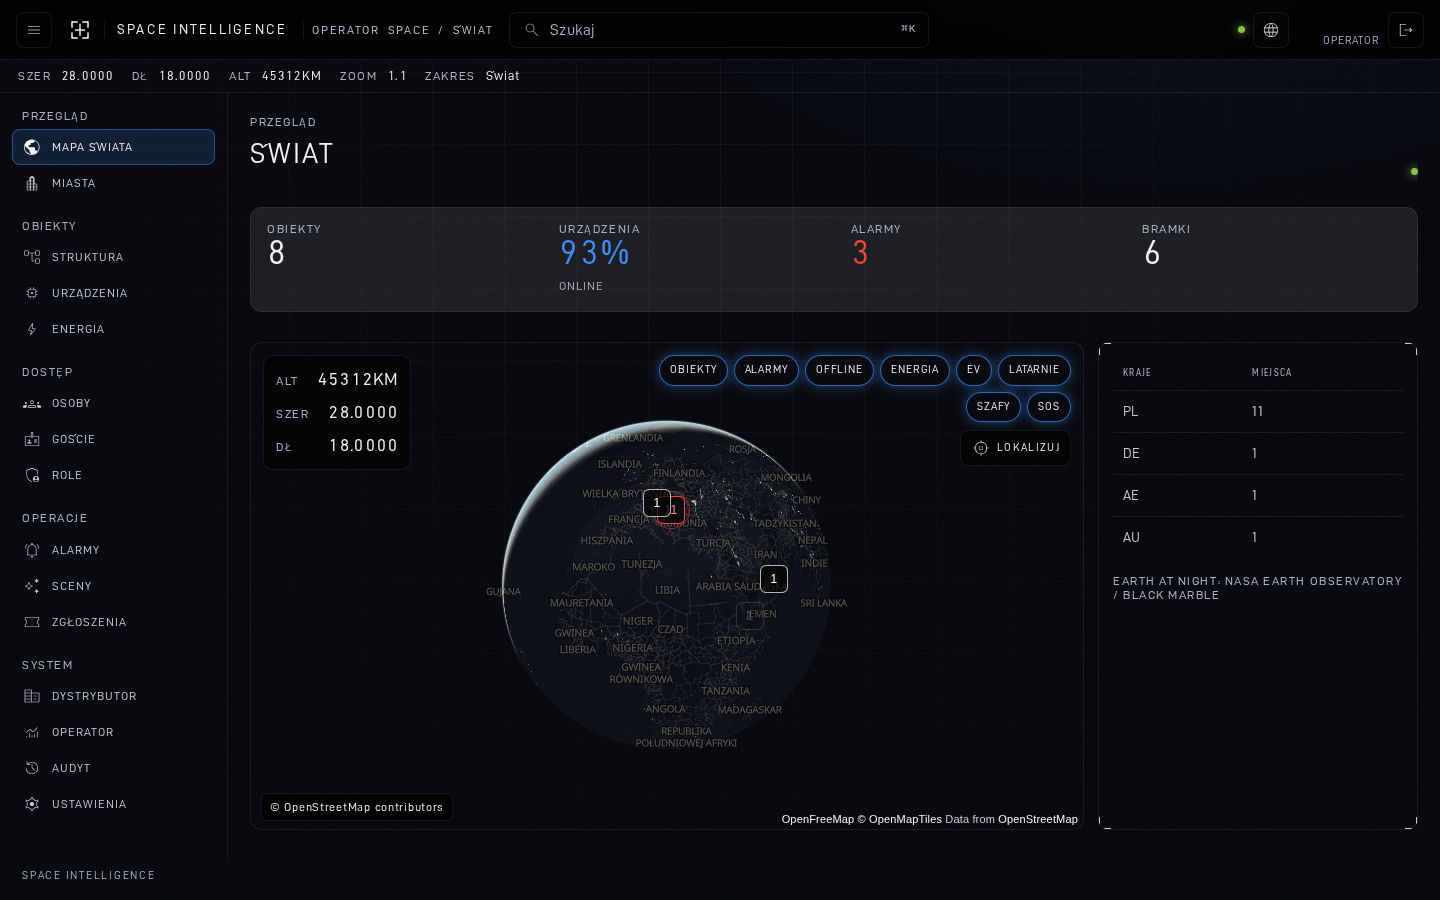The height and width of the screenshot is (900, 1440).
Task: Click the search magnifier icon
Action: [x=532, y=30]
